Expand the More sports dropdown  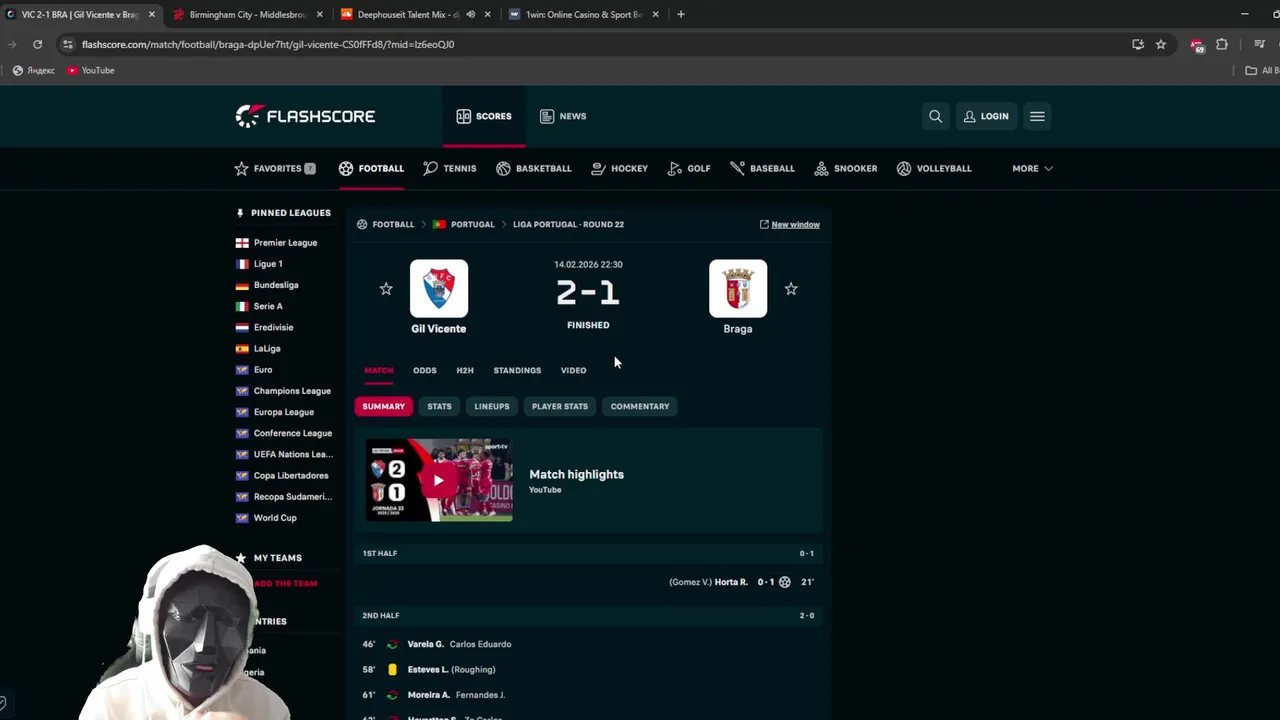click(x=1032, y=168)
